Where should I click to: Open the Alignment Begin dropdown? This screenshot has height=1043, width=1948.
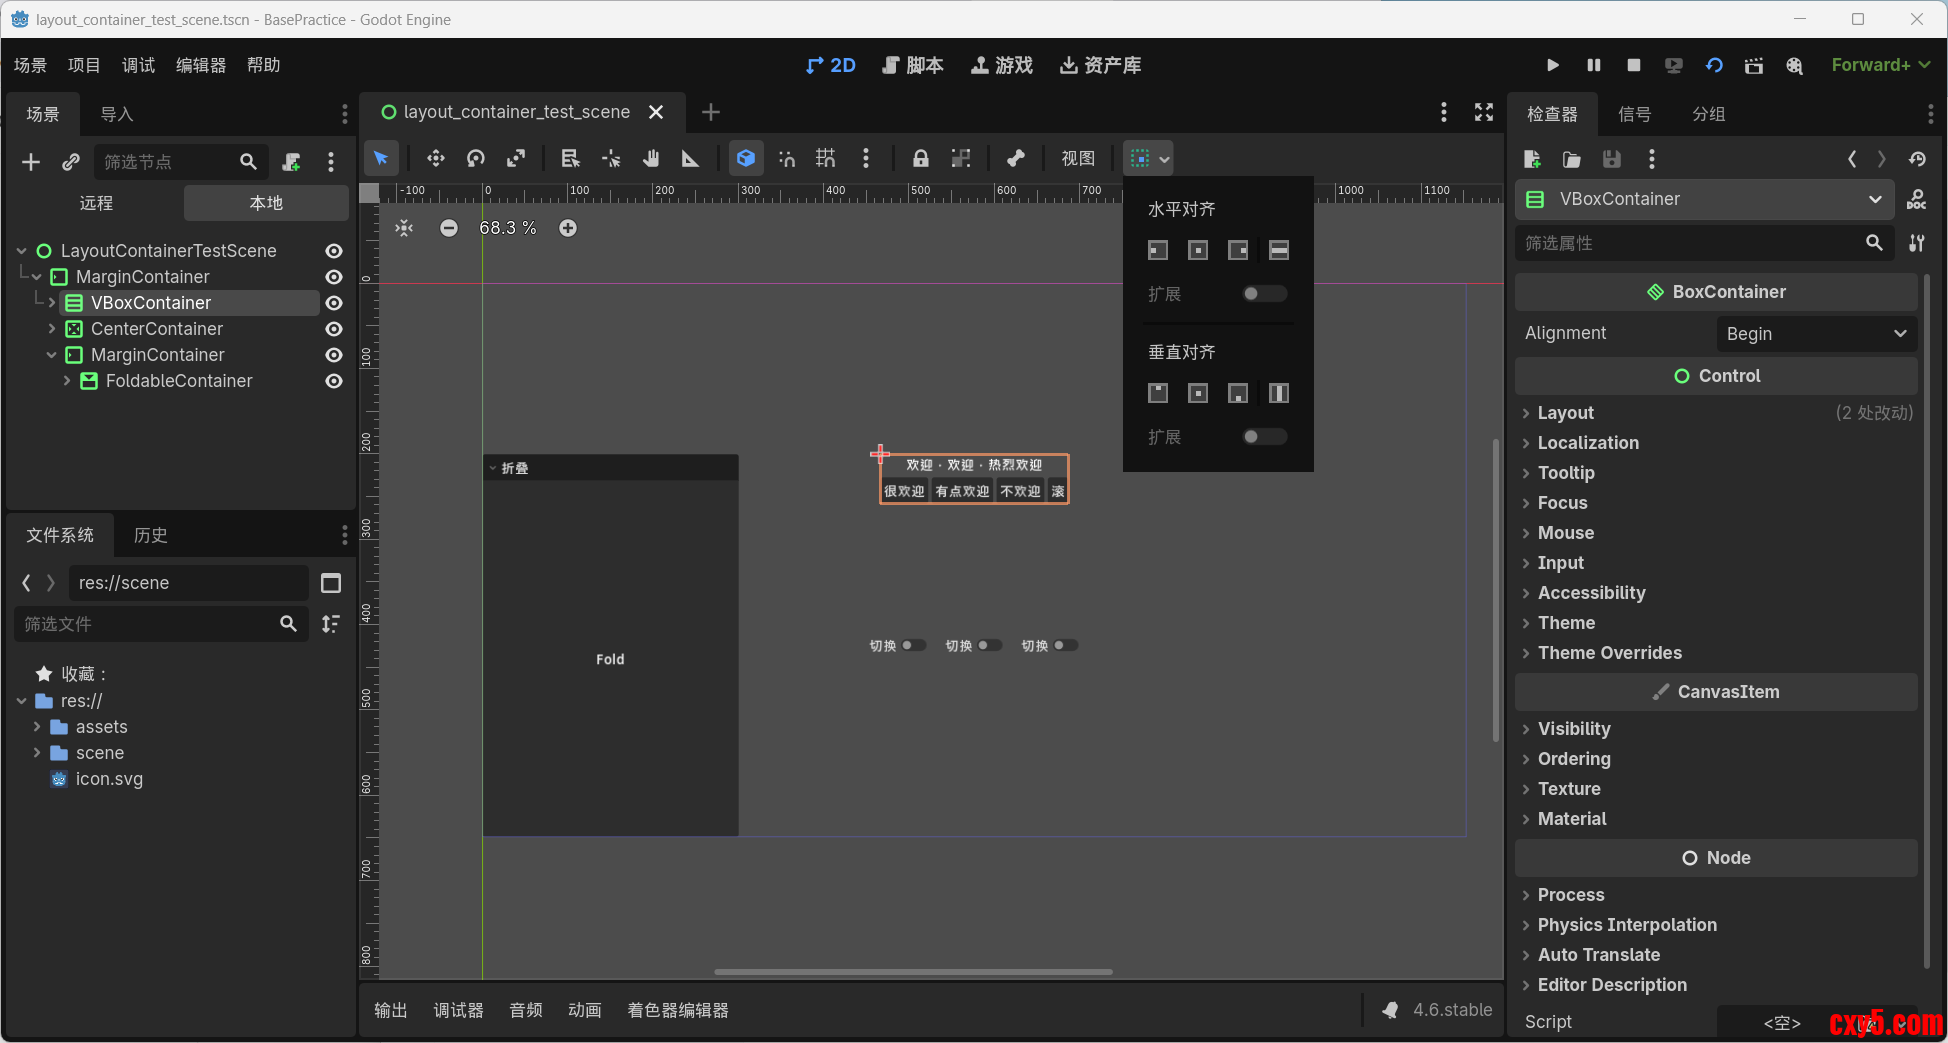(1815, 333)
